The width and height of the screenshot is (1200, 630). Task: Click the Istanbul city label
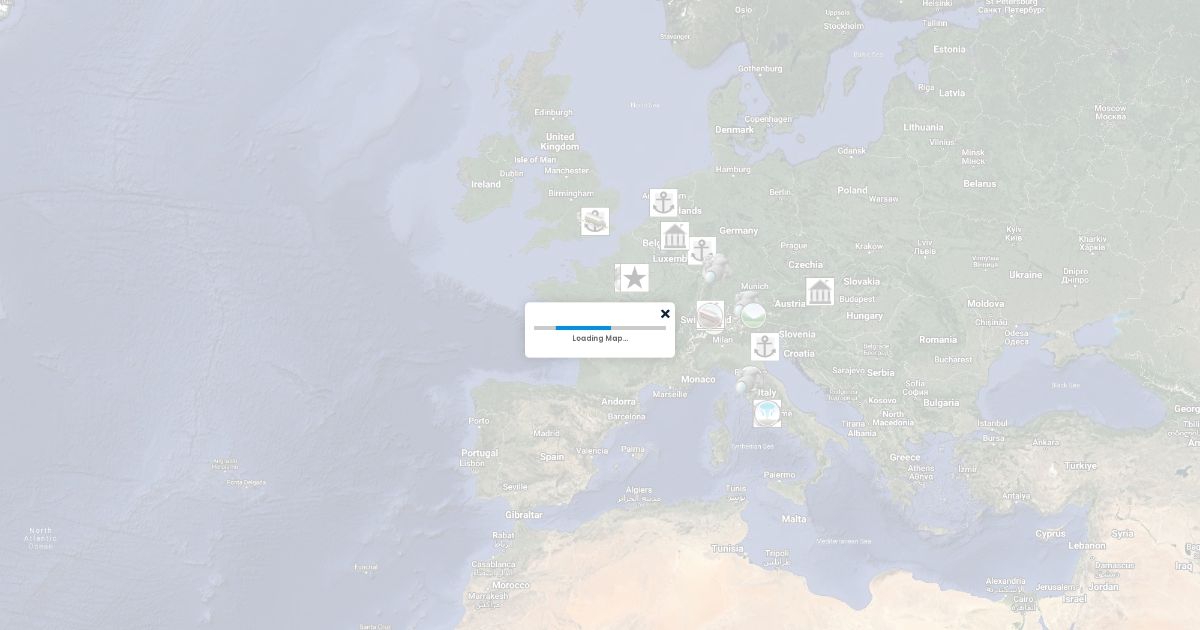click(x=993, y=424)
